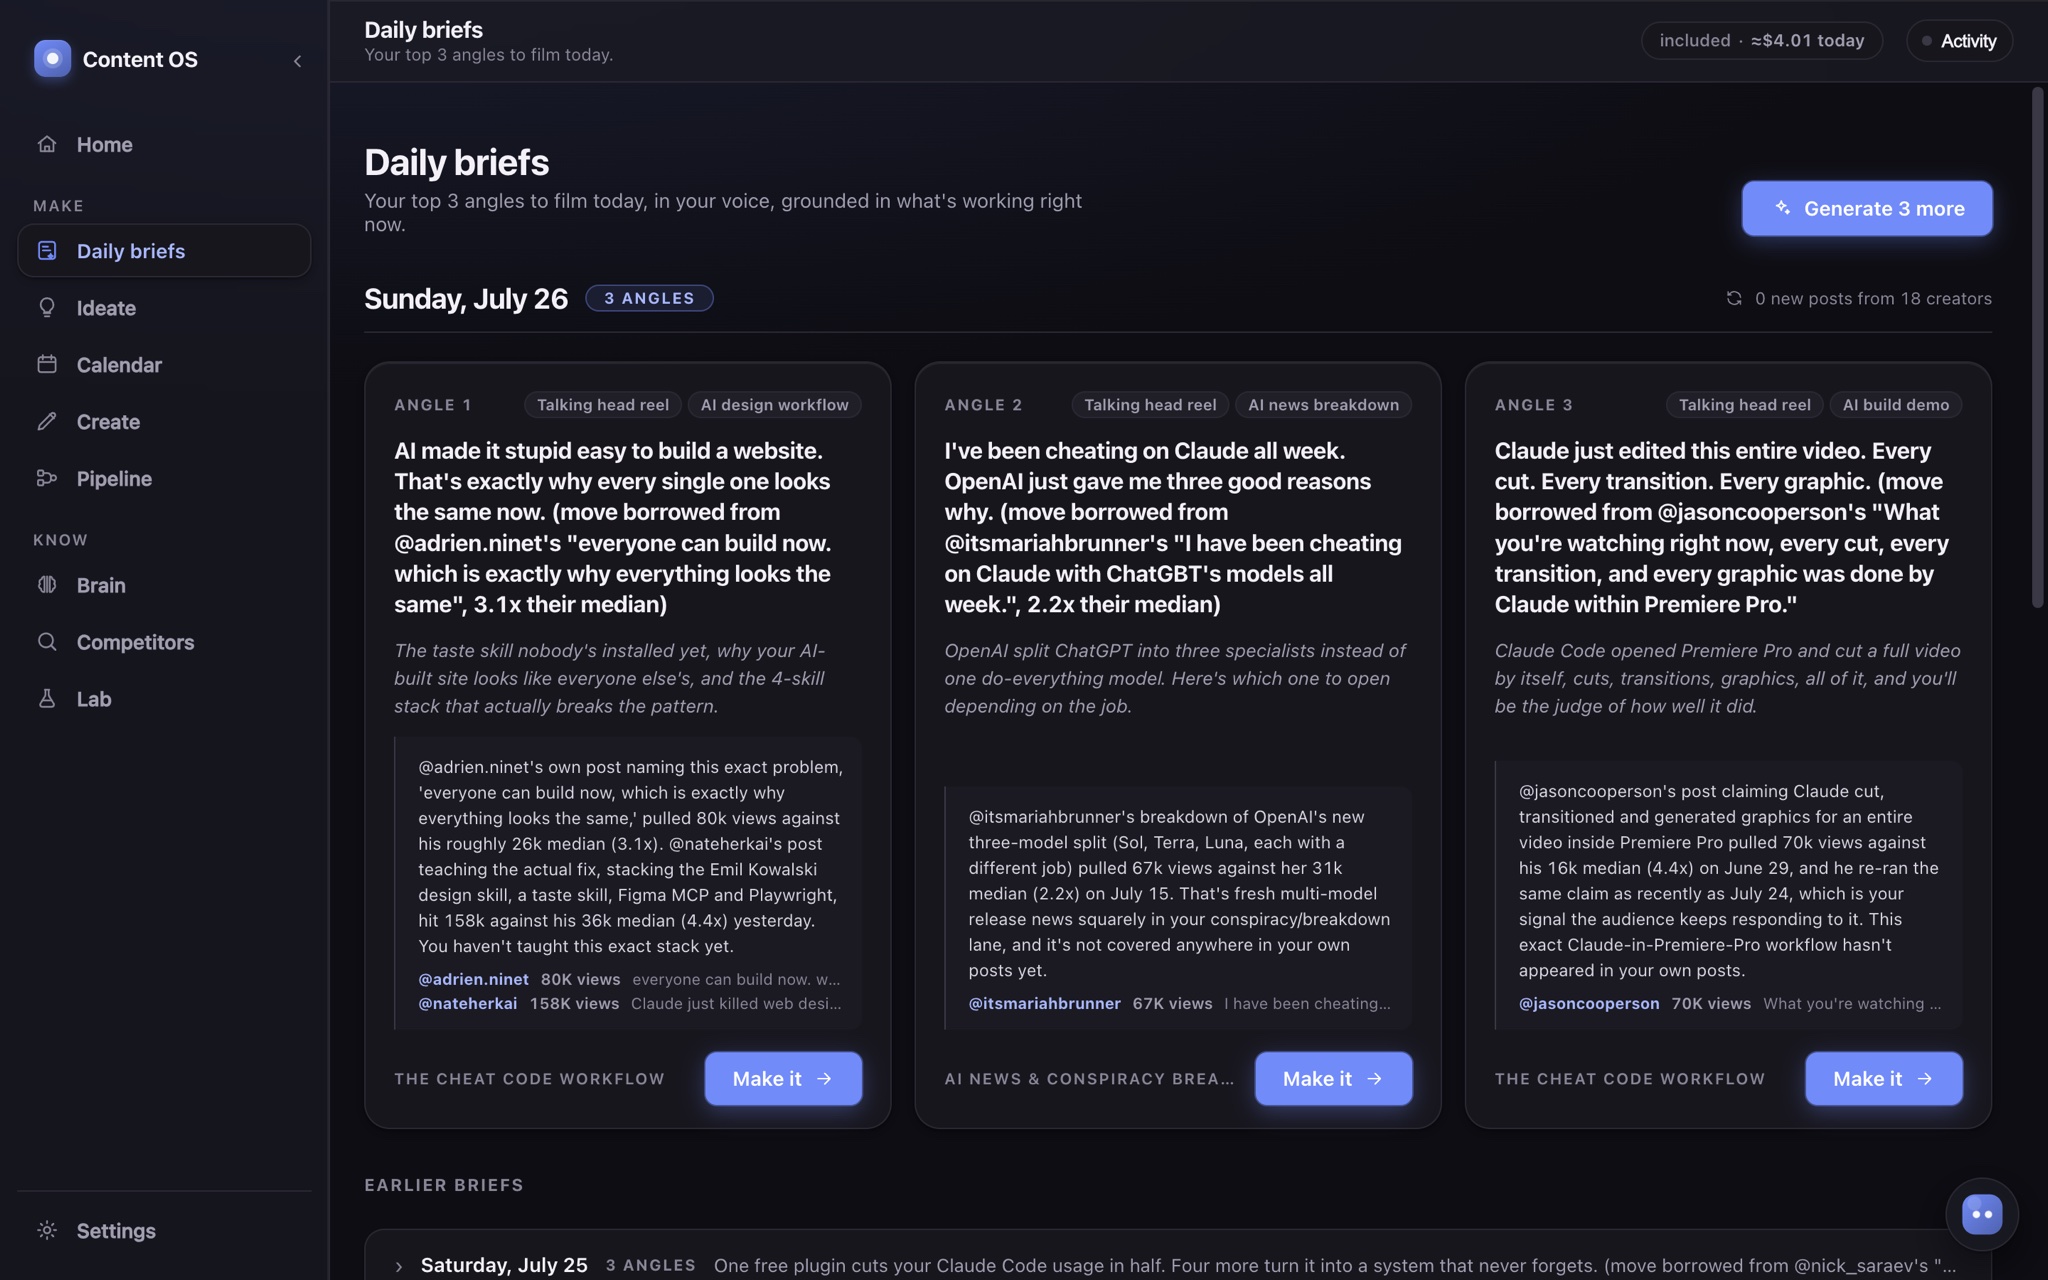Click the page vertical scrollbar

[2037, 348]
